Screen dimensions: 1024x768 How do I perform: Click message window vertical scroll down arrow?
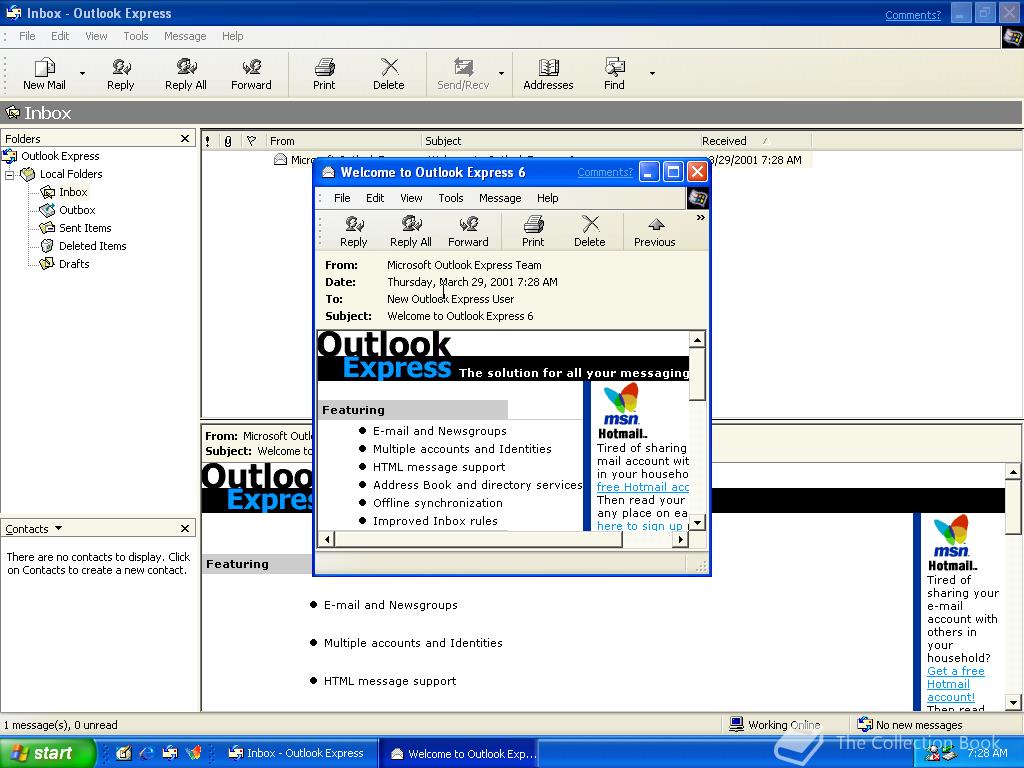697,522
